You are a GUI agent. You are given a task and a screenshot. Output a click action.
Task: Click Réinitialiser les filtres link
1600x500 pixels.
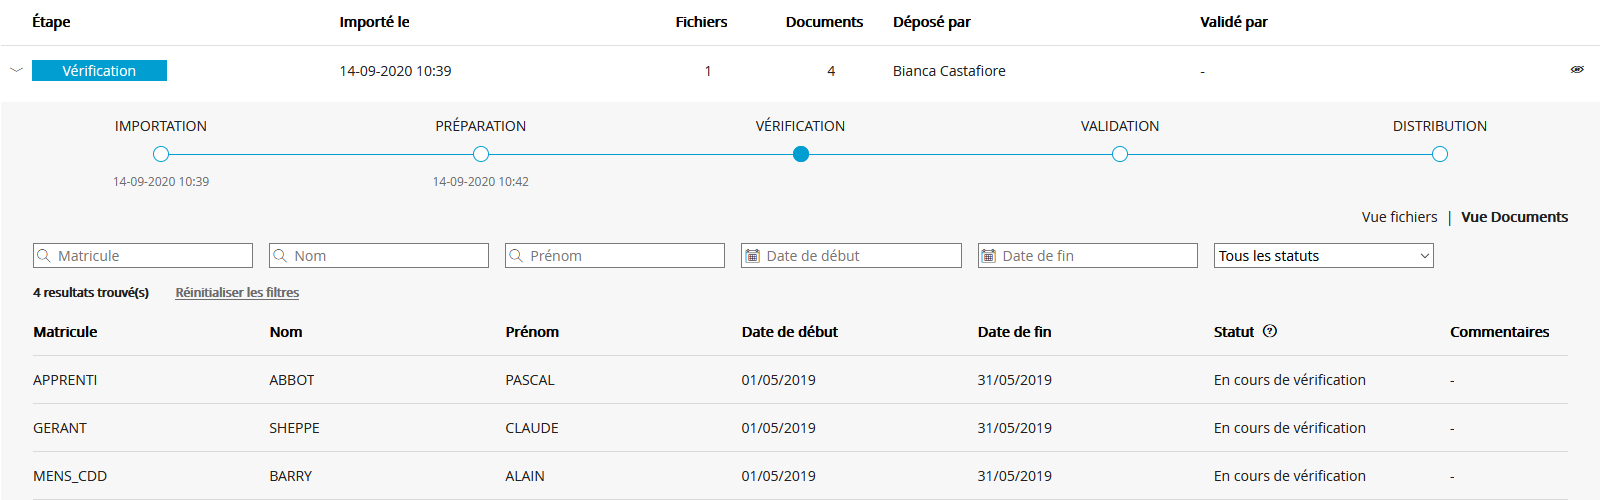pos(237,293)
